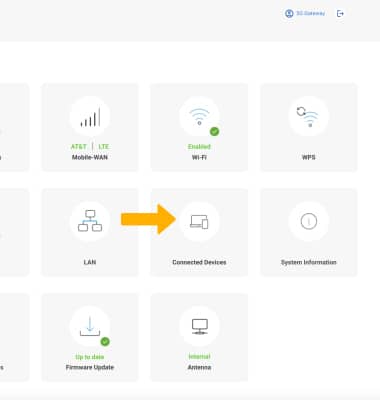Click the "Wi-Fi" card label
This screenshot has width=380, height=400.
(199, 157)
